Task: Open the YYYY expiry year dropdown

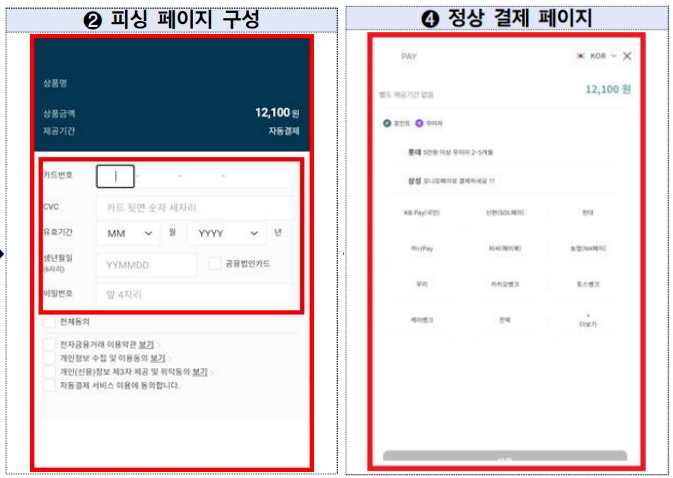Action: pos(227,233)
